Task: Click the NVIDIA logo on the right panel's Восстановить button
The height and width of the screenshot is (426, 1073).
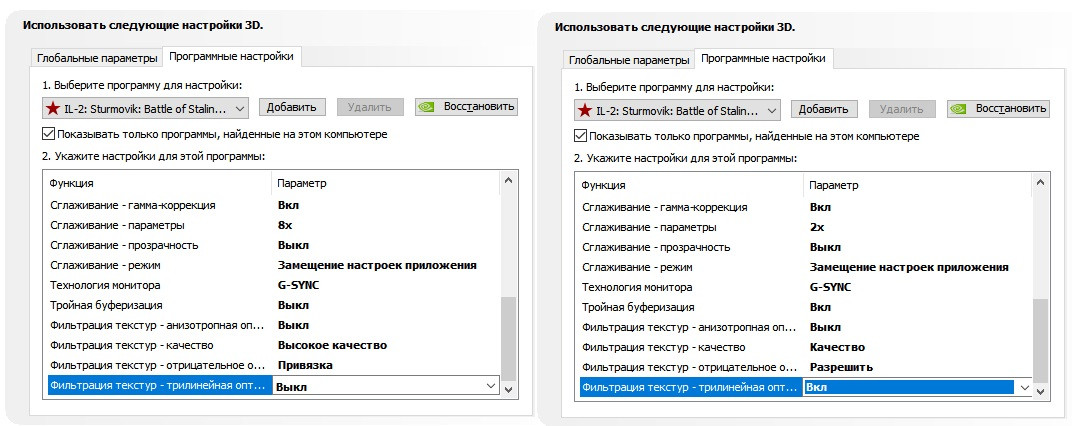Action: [x=960, y=109]
